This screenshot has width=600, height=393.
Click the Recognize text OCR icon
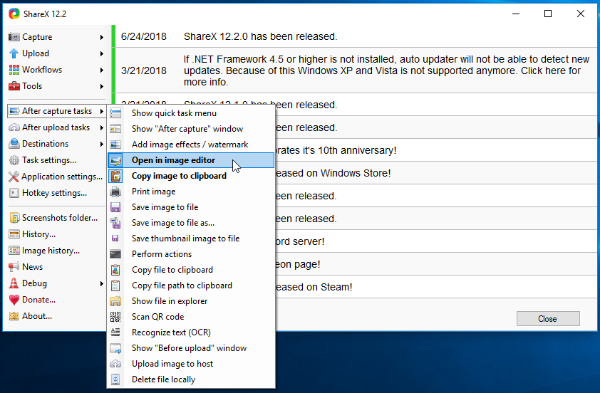116,332
